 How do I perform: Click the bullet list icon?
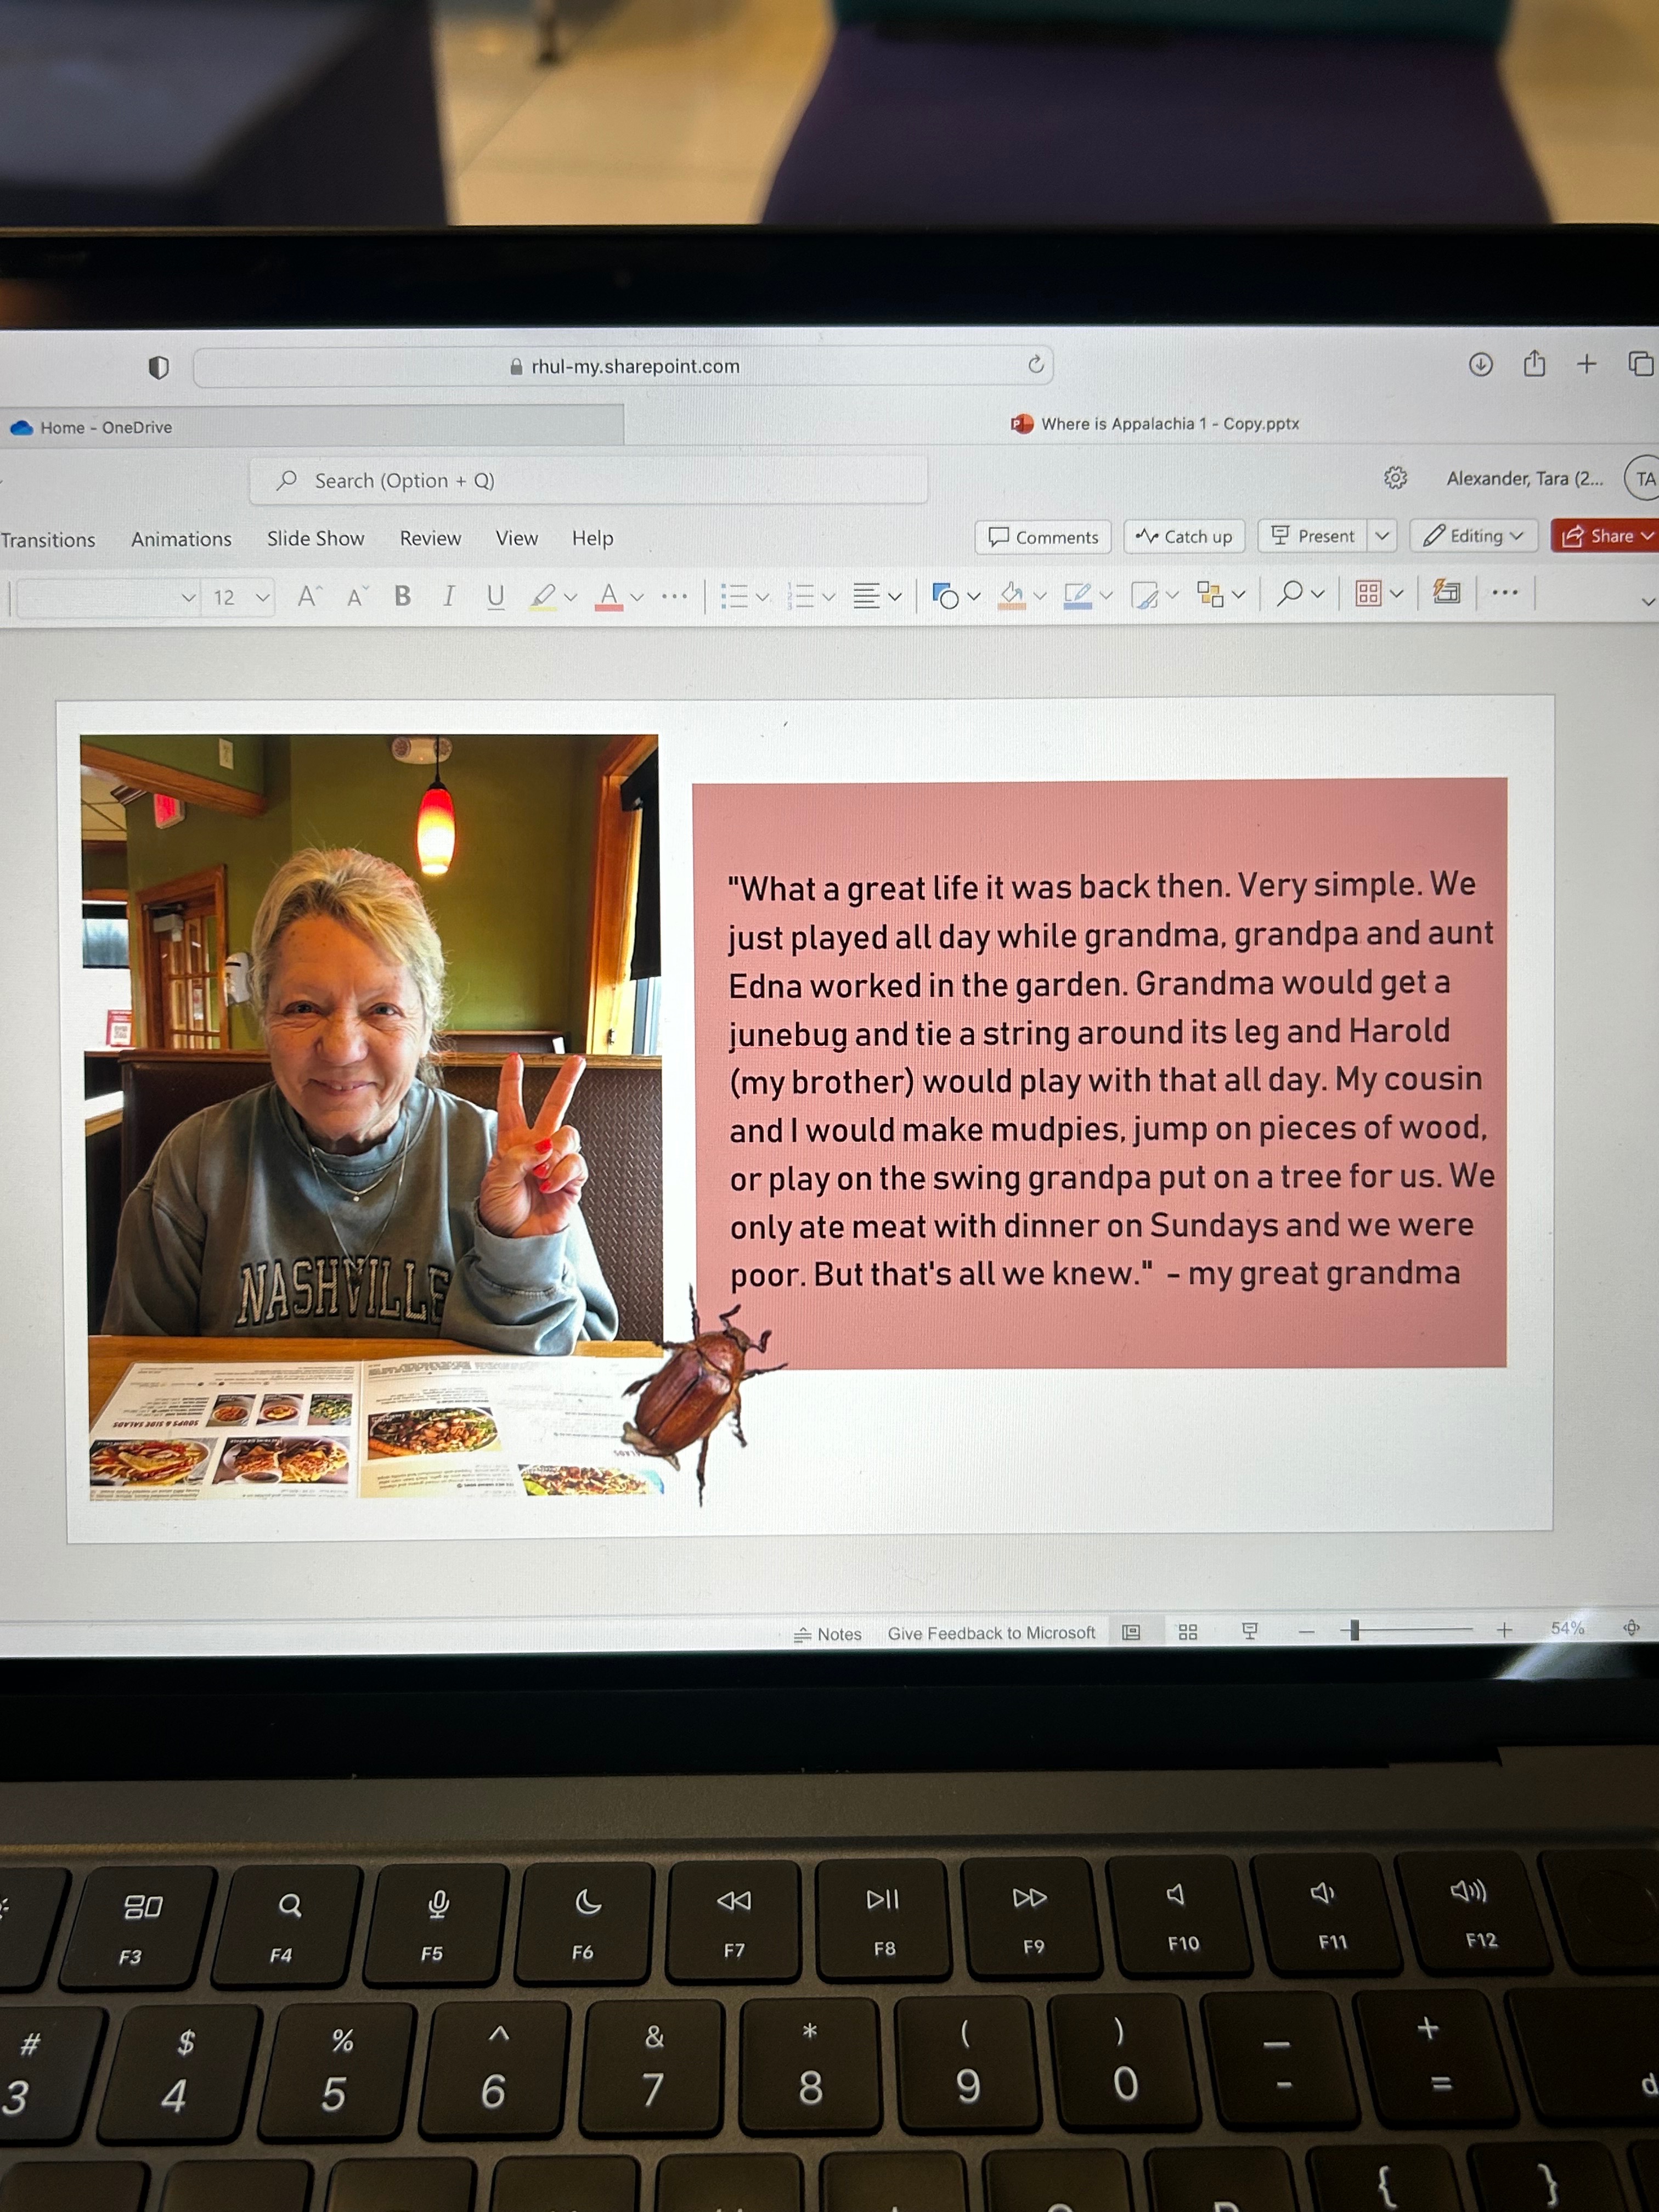coord(734,597)
